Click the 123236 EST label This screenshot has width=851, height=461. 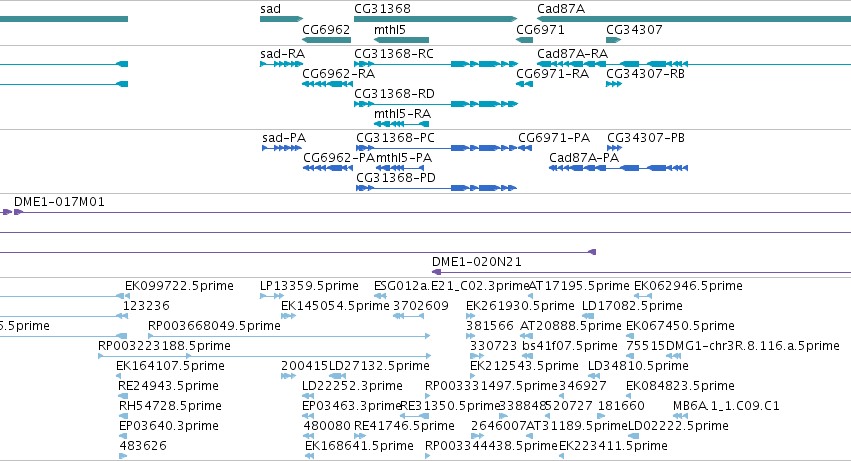(146, 306)
